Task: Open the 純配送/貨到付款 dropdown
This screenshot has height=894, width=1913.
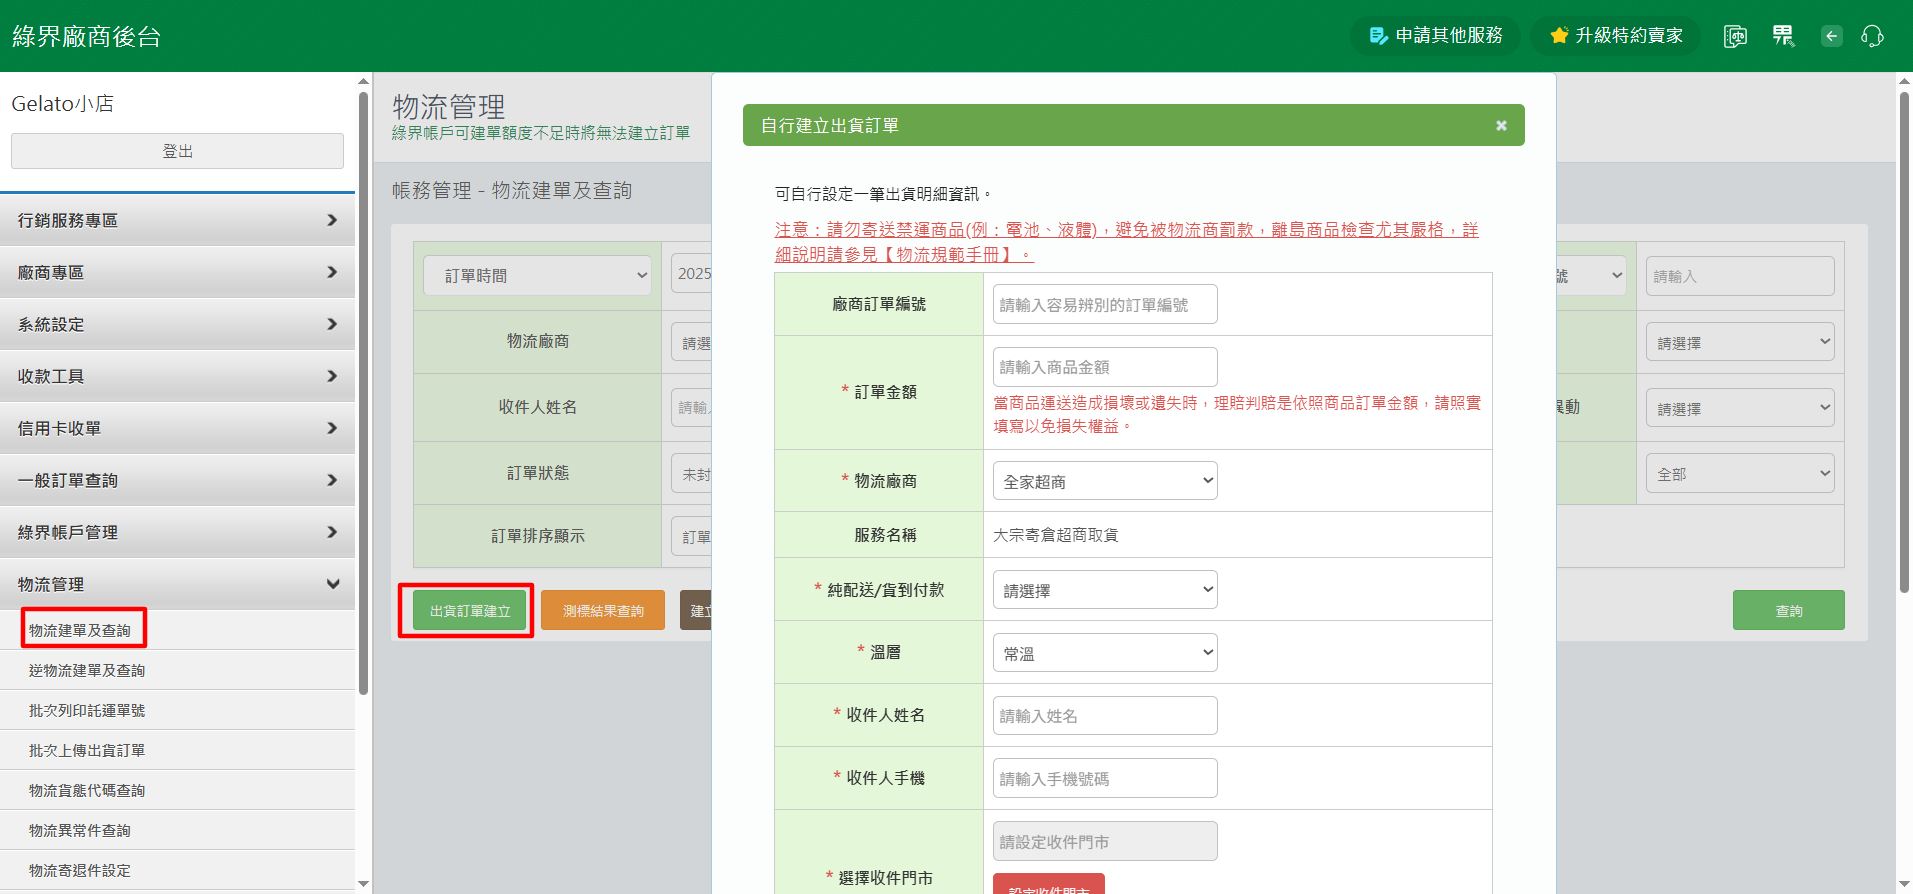Action: click(1105, 590)
